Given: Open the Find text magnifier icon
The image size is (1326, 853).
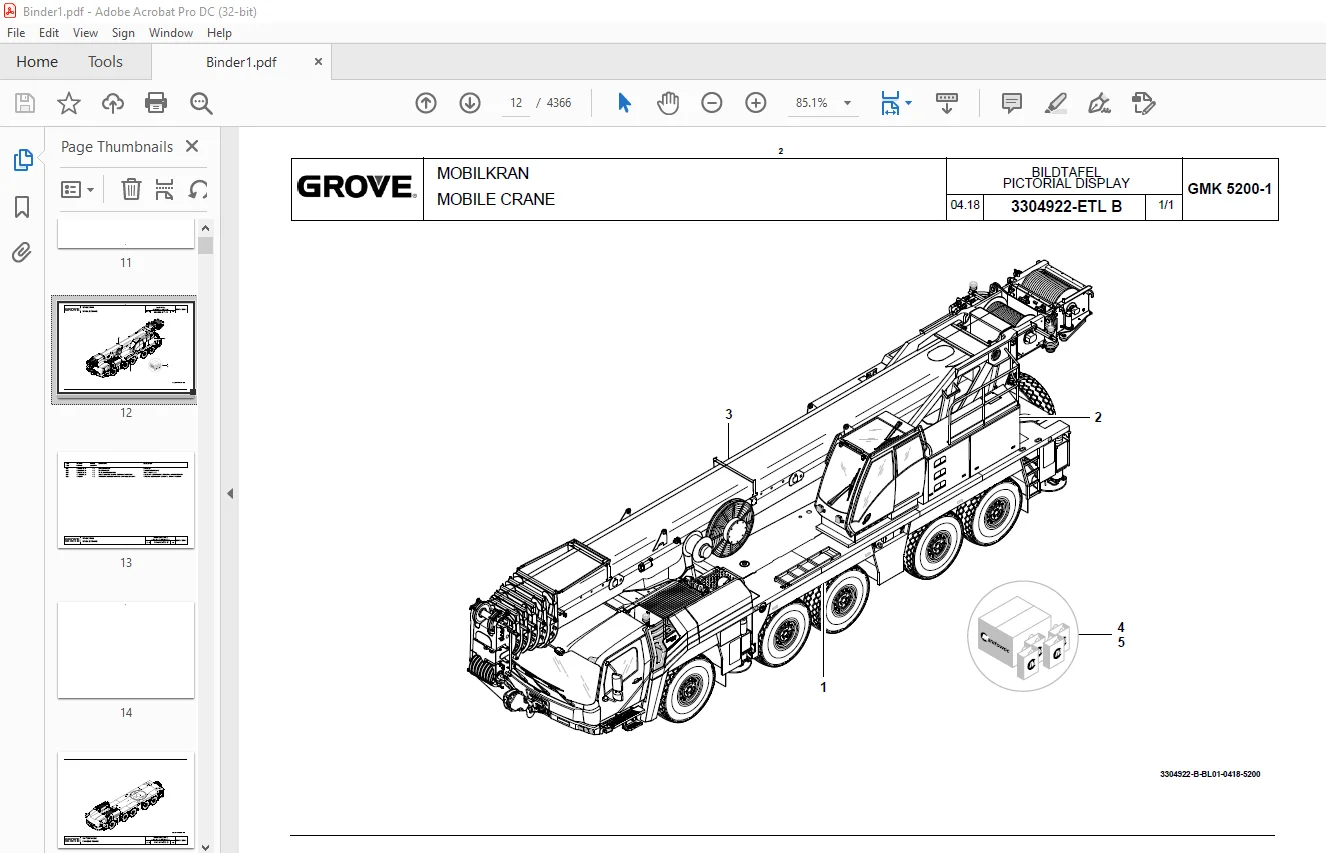Looking at the screenshot, I should (x=202, y=103).
